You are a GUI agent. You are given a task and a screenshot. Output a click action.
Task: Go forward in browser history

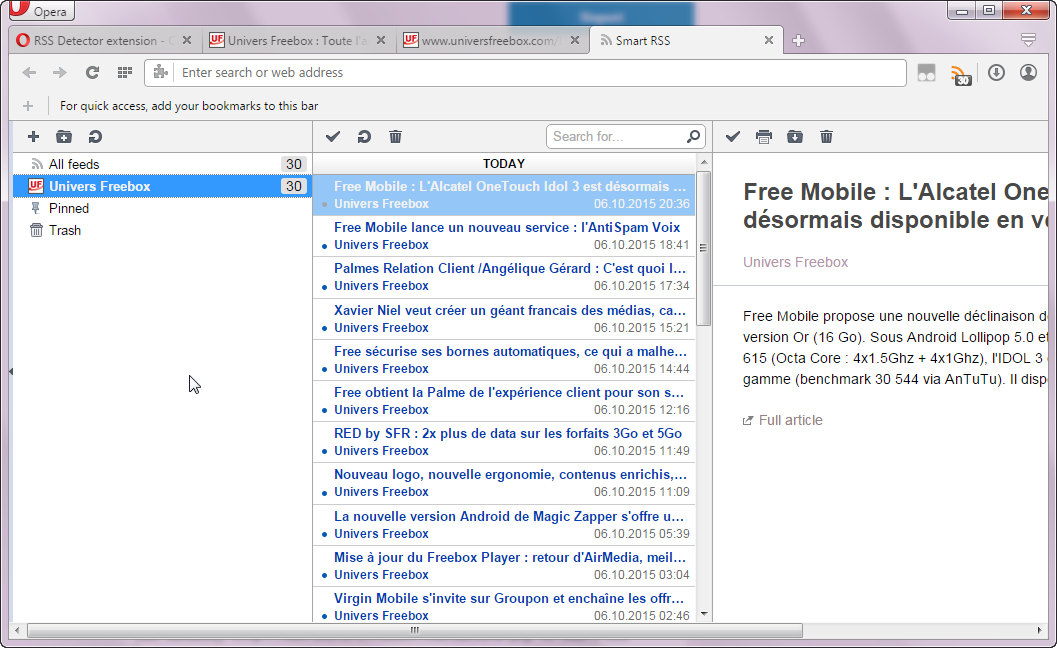click(60, 73)
